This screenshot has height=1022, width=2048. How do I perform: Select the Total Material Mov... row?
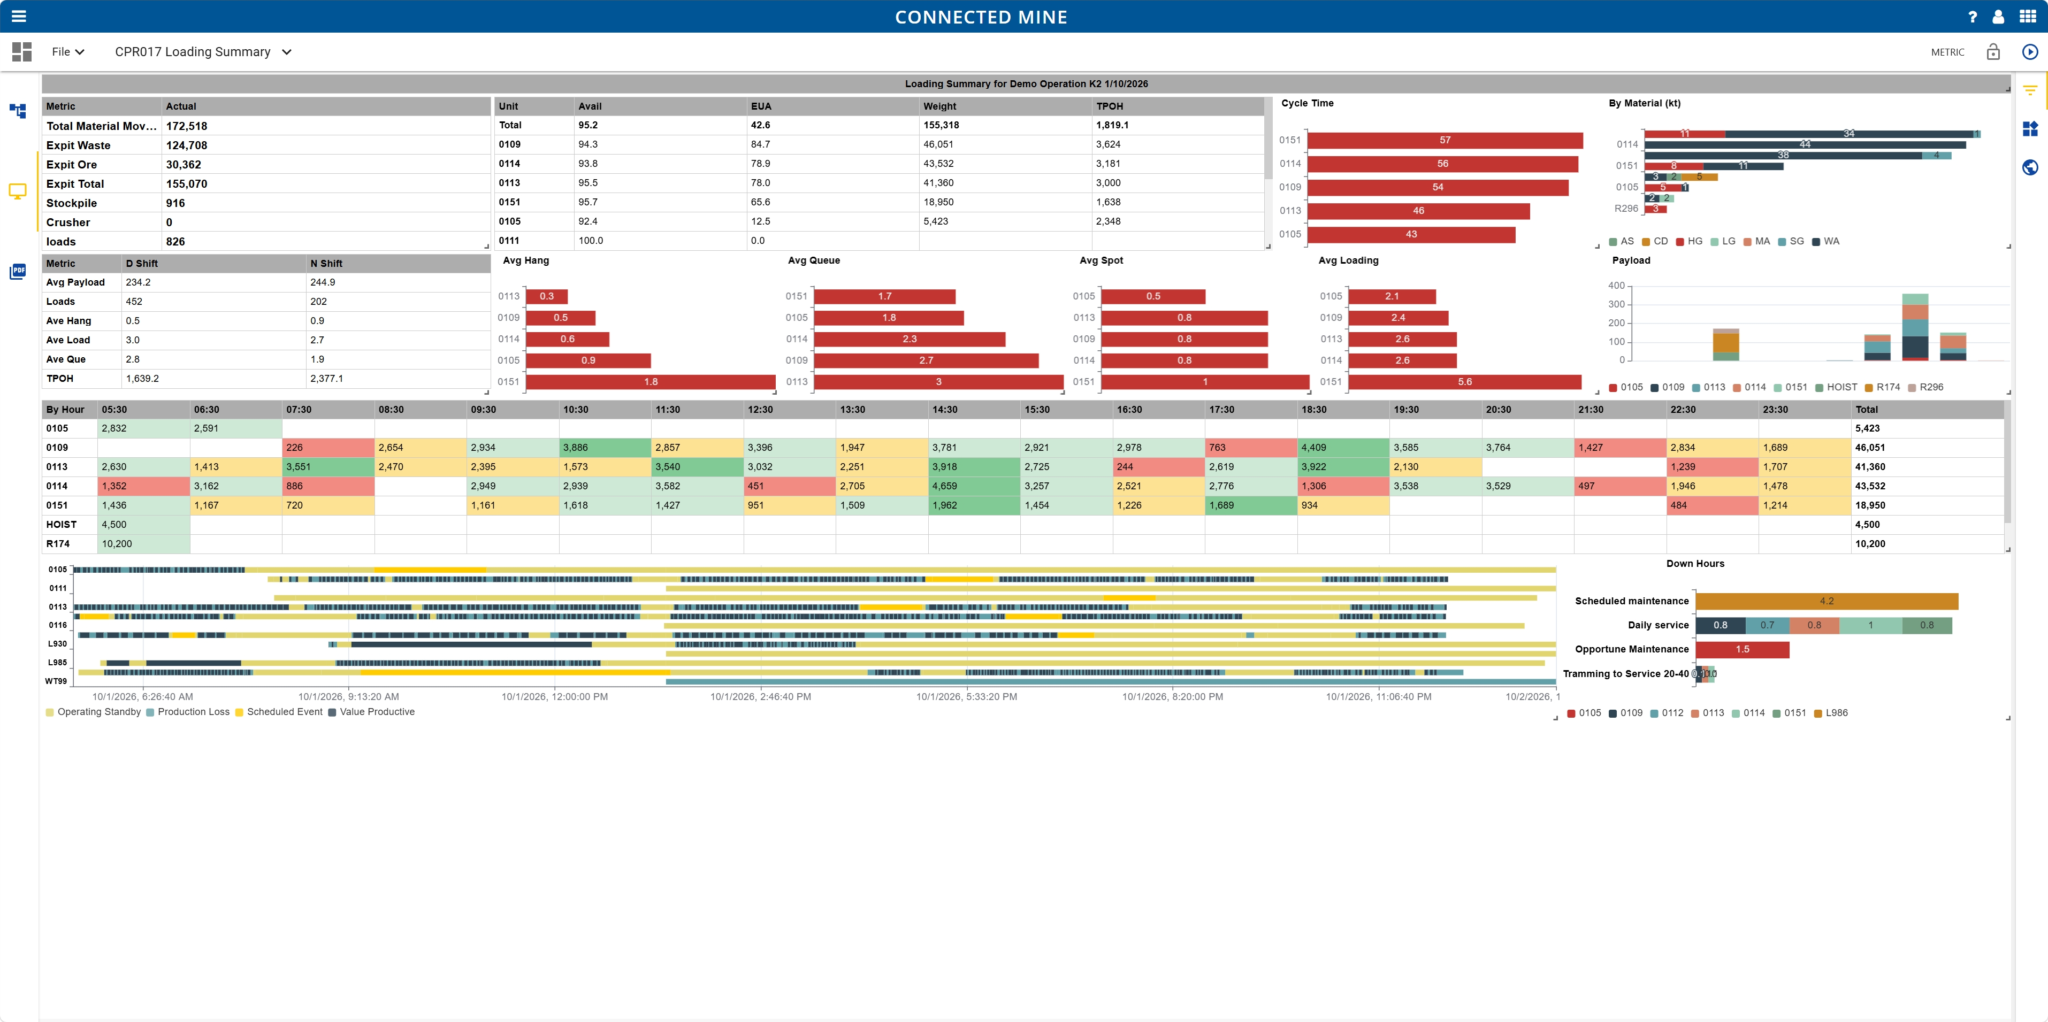pyautogui.click(x=266, y=126)
